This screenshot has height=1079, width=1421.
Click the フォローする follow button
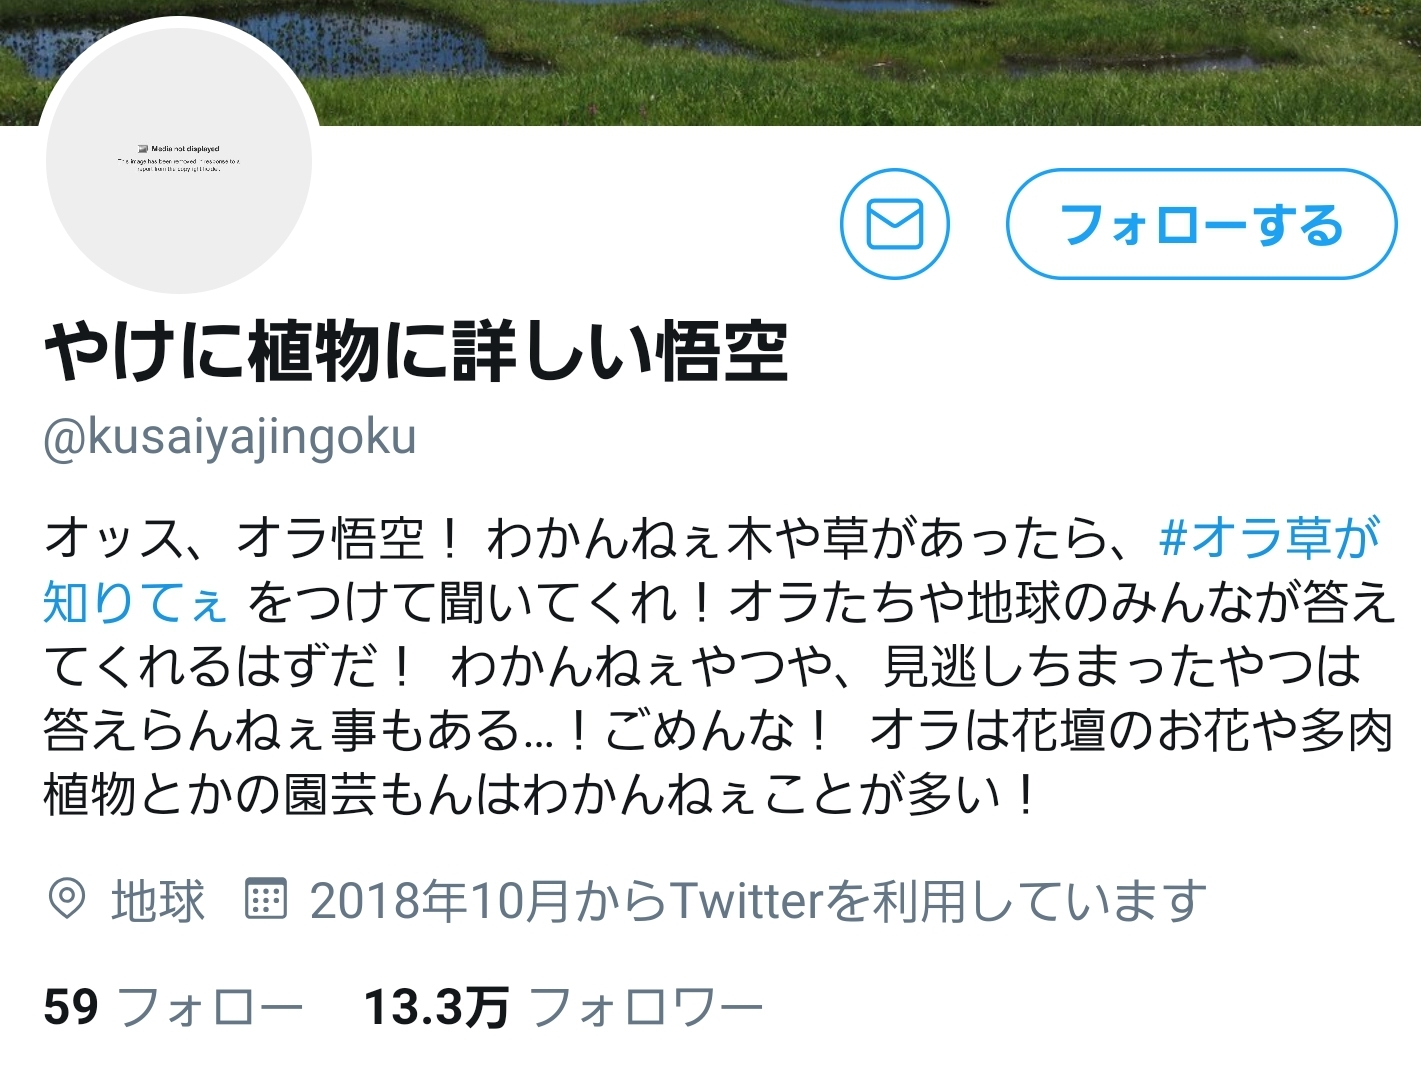(x=1201, y=224)
